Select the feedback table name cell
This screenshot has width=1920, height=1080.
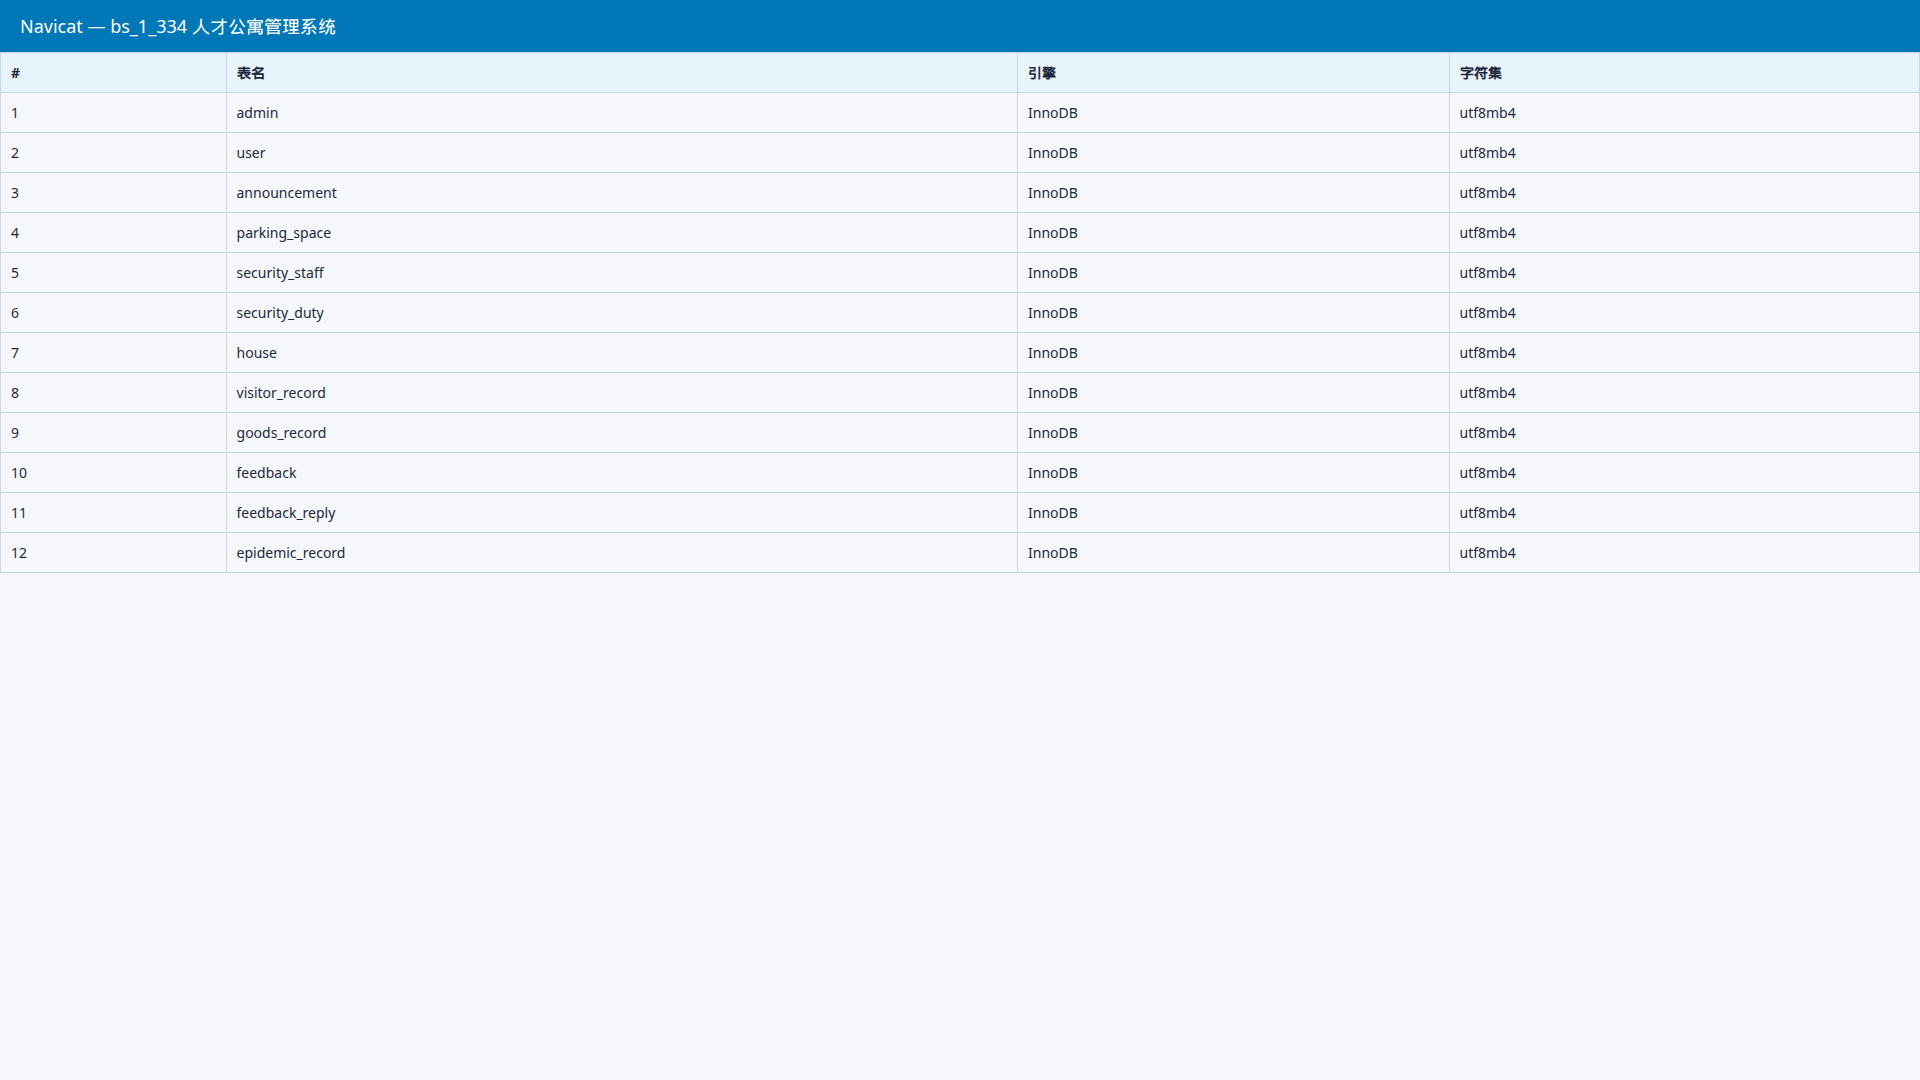[621, 473]
